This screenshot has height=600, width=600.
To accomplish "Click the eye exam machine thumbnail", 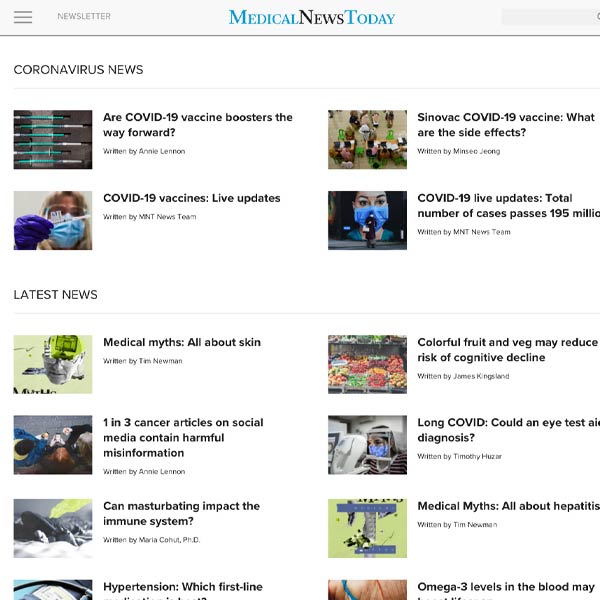I will pyautogui.click(x=367, y=445).
